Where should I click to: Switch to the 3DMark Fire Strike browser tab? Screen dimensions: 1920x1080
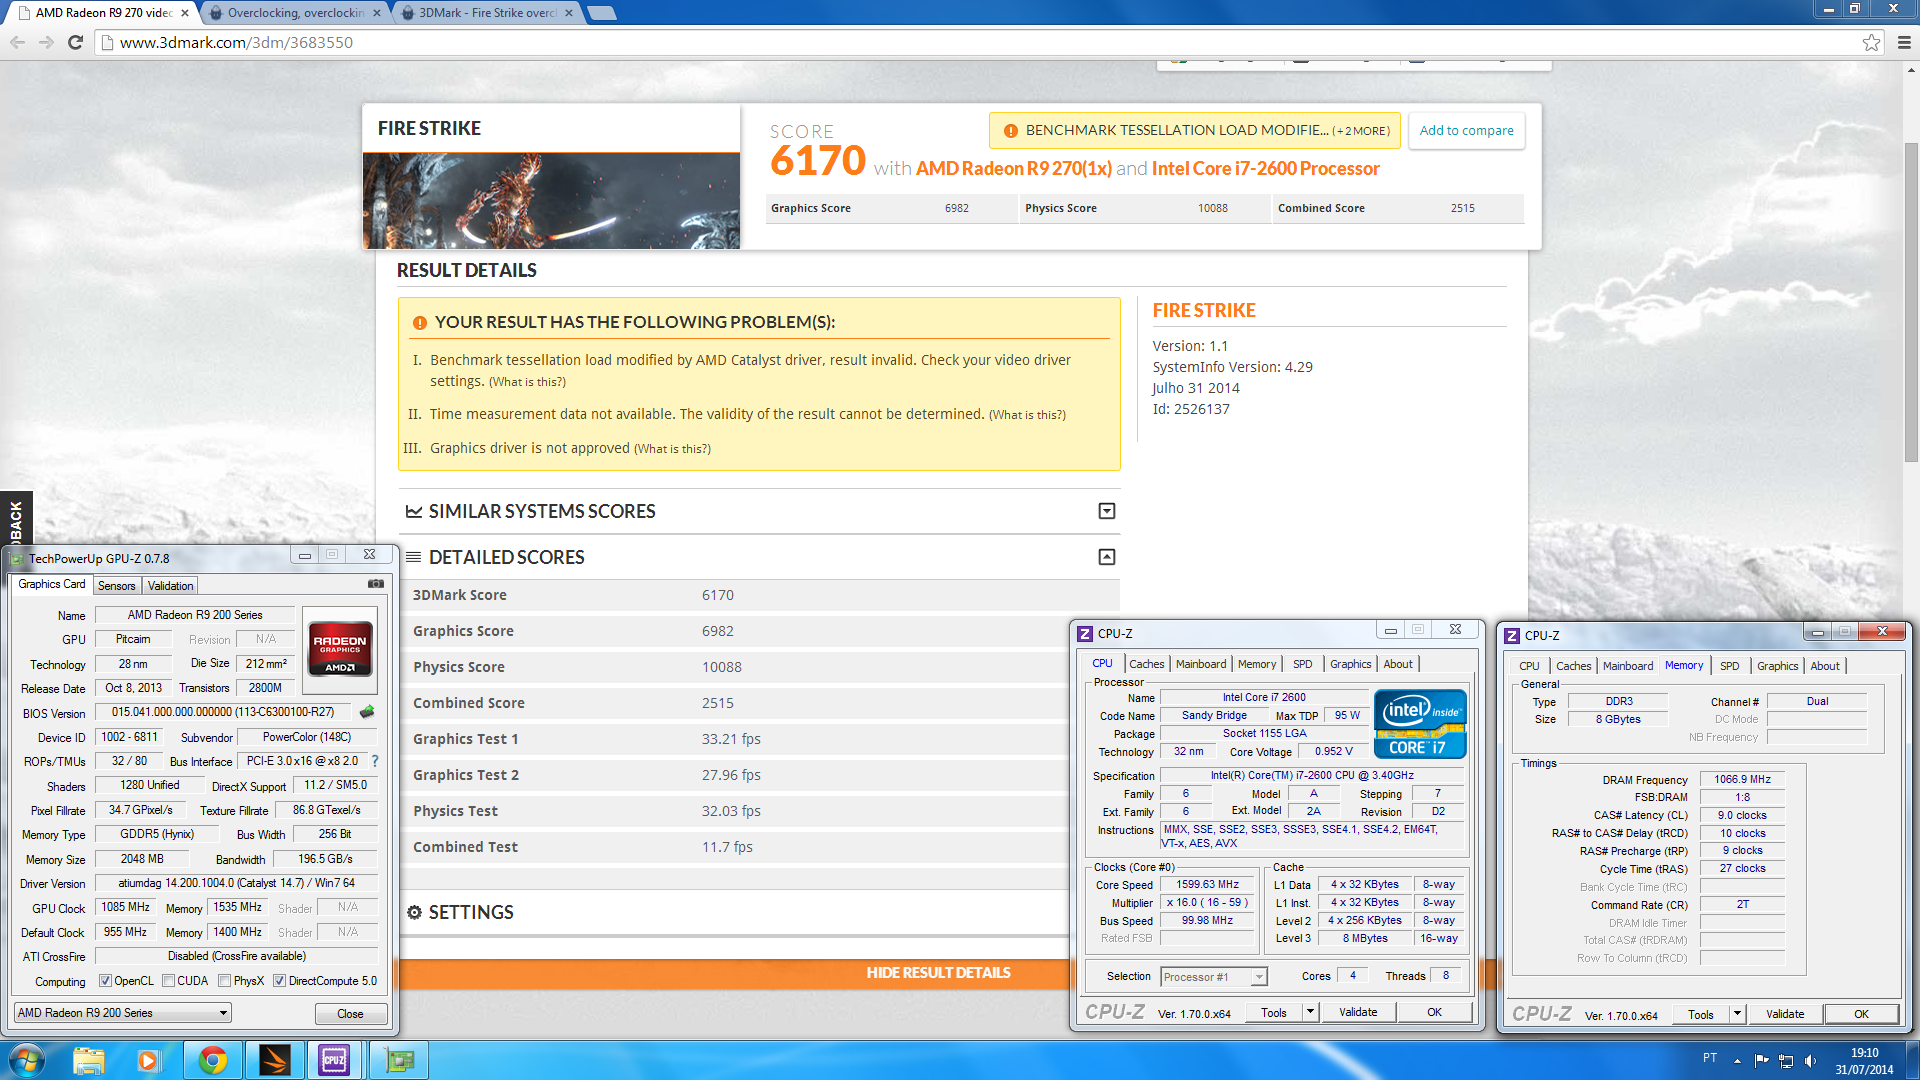click(487, 13)
